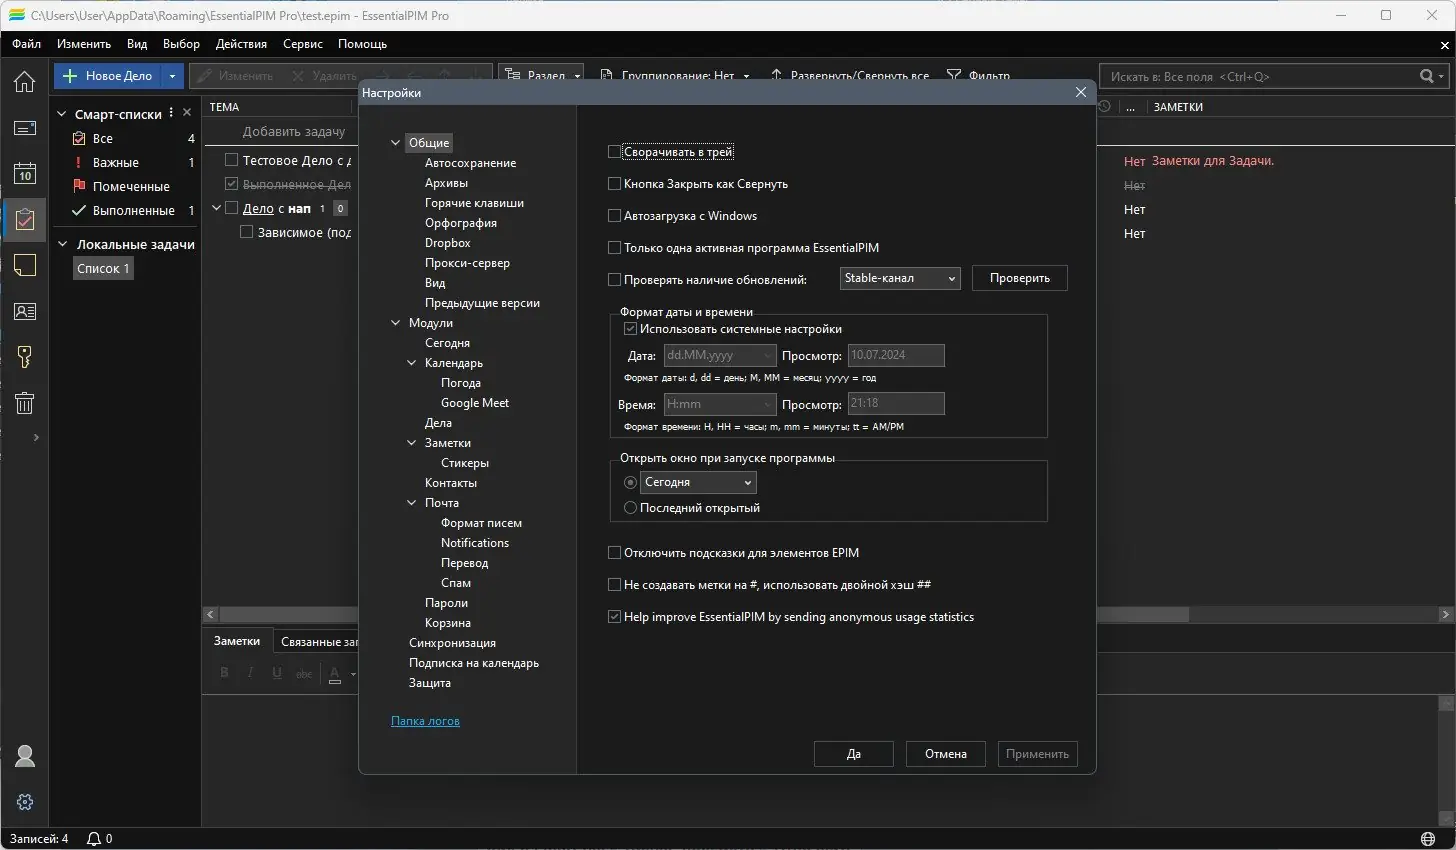Tick Кнопка Закрыть как Свернуть
This screenshot has height=850, width=1456.
[x=614, y=184]
